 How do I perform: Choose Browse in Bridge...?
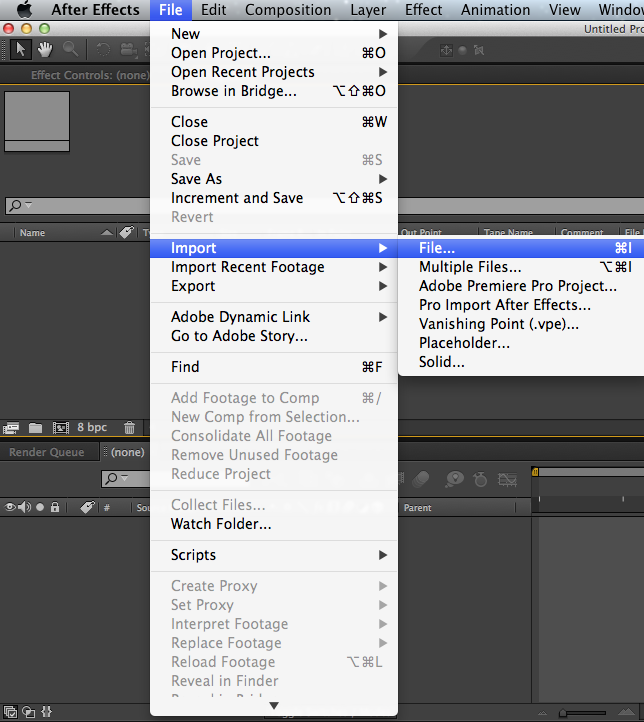274,91
